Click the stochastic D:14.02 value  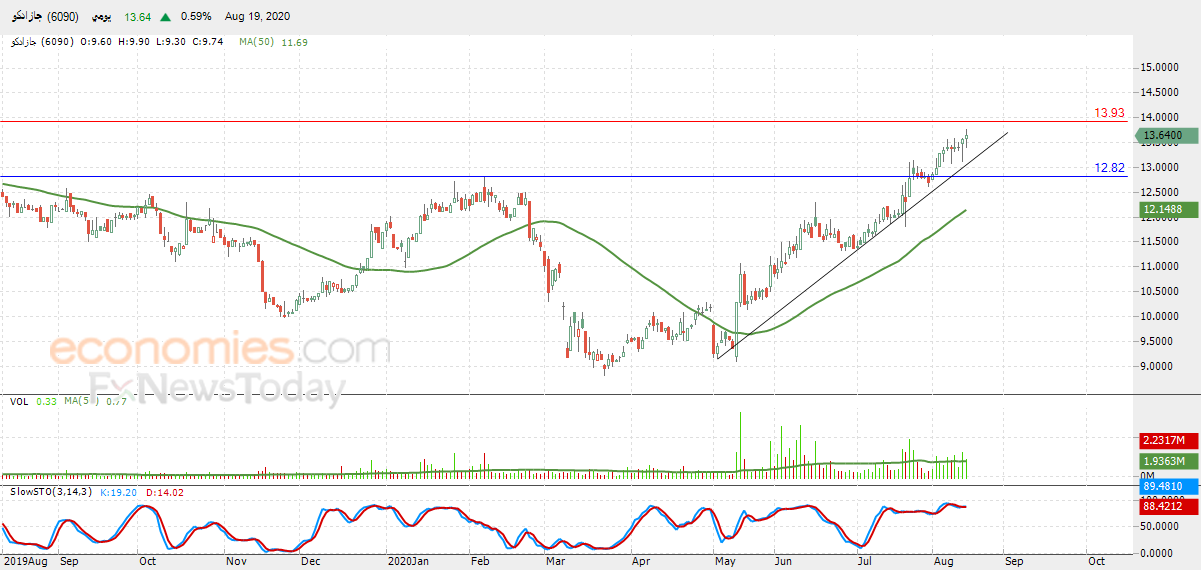tap(165, 492)
